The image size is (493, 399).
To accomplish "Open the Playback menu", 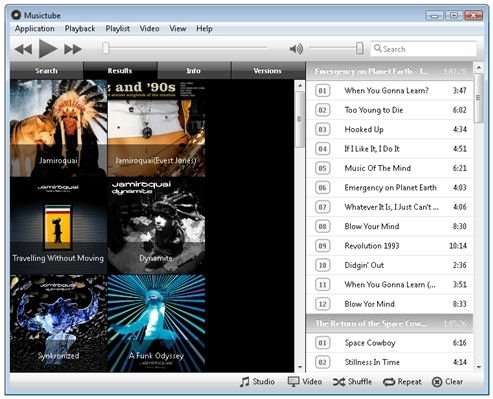I will point(80,29).
